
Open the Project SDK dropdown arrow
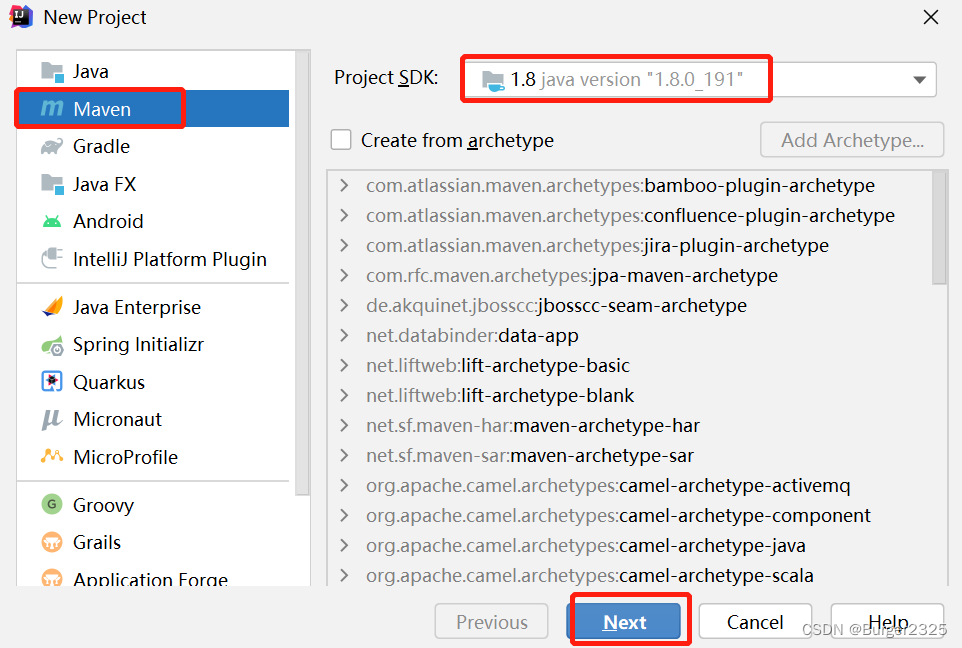point(919,80)
